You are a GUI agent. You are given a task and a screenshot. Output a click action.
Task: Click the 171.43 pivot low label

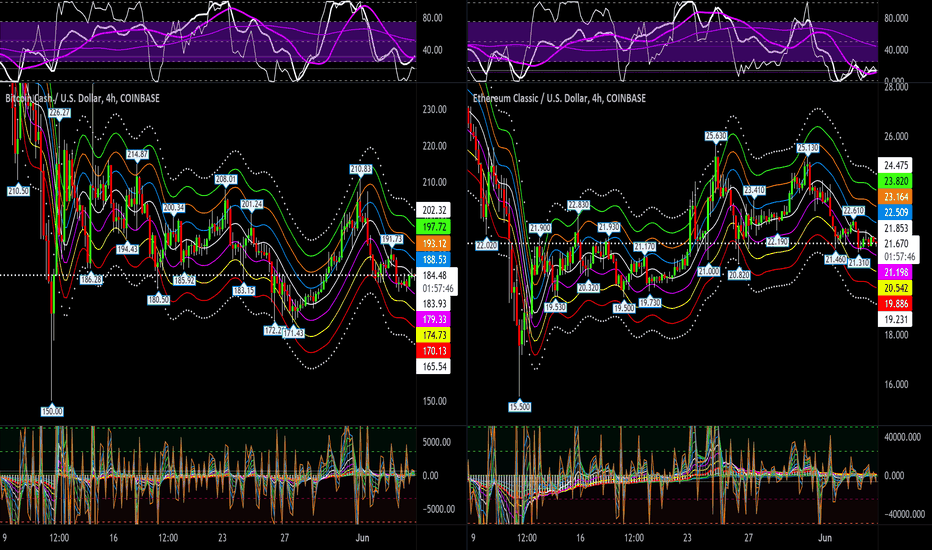[x=294, y=333]
